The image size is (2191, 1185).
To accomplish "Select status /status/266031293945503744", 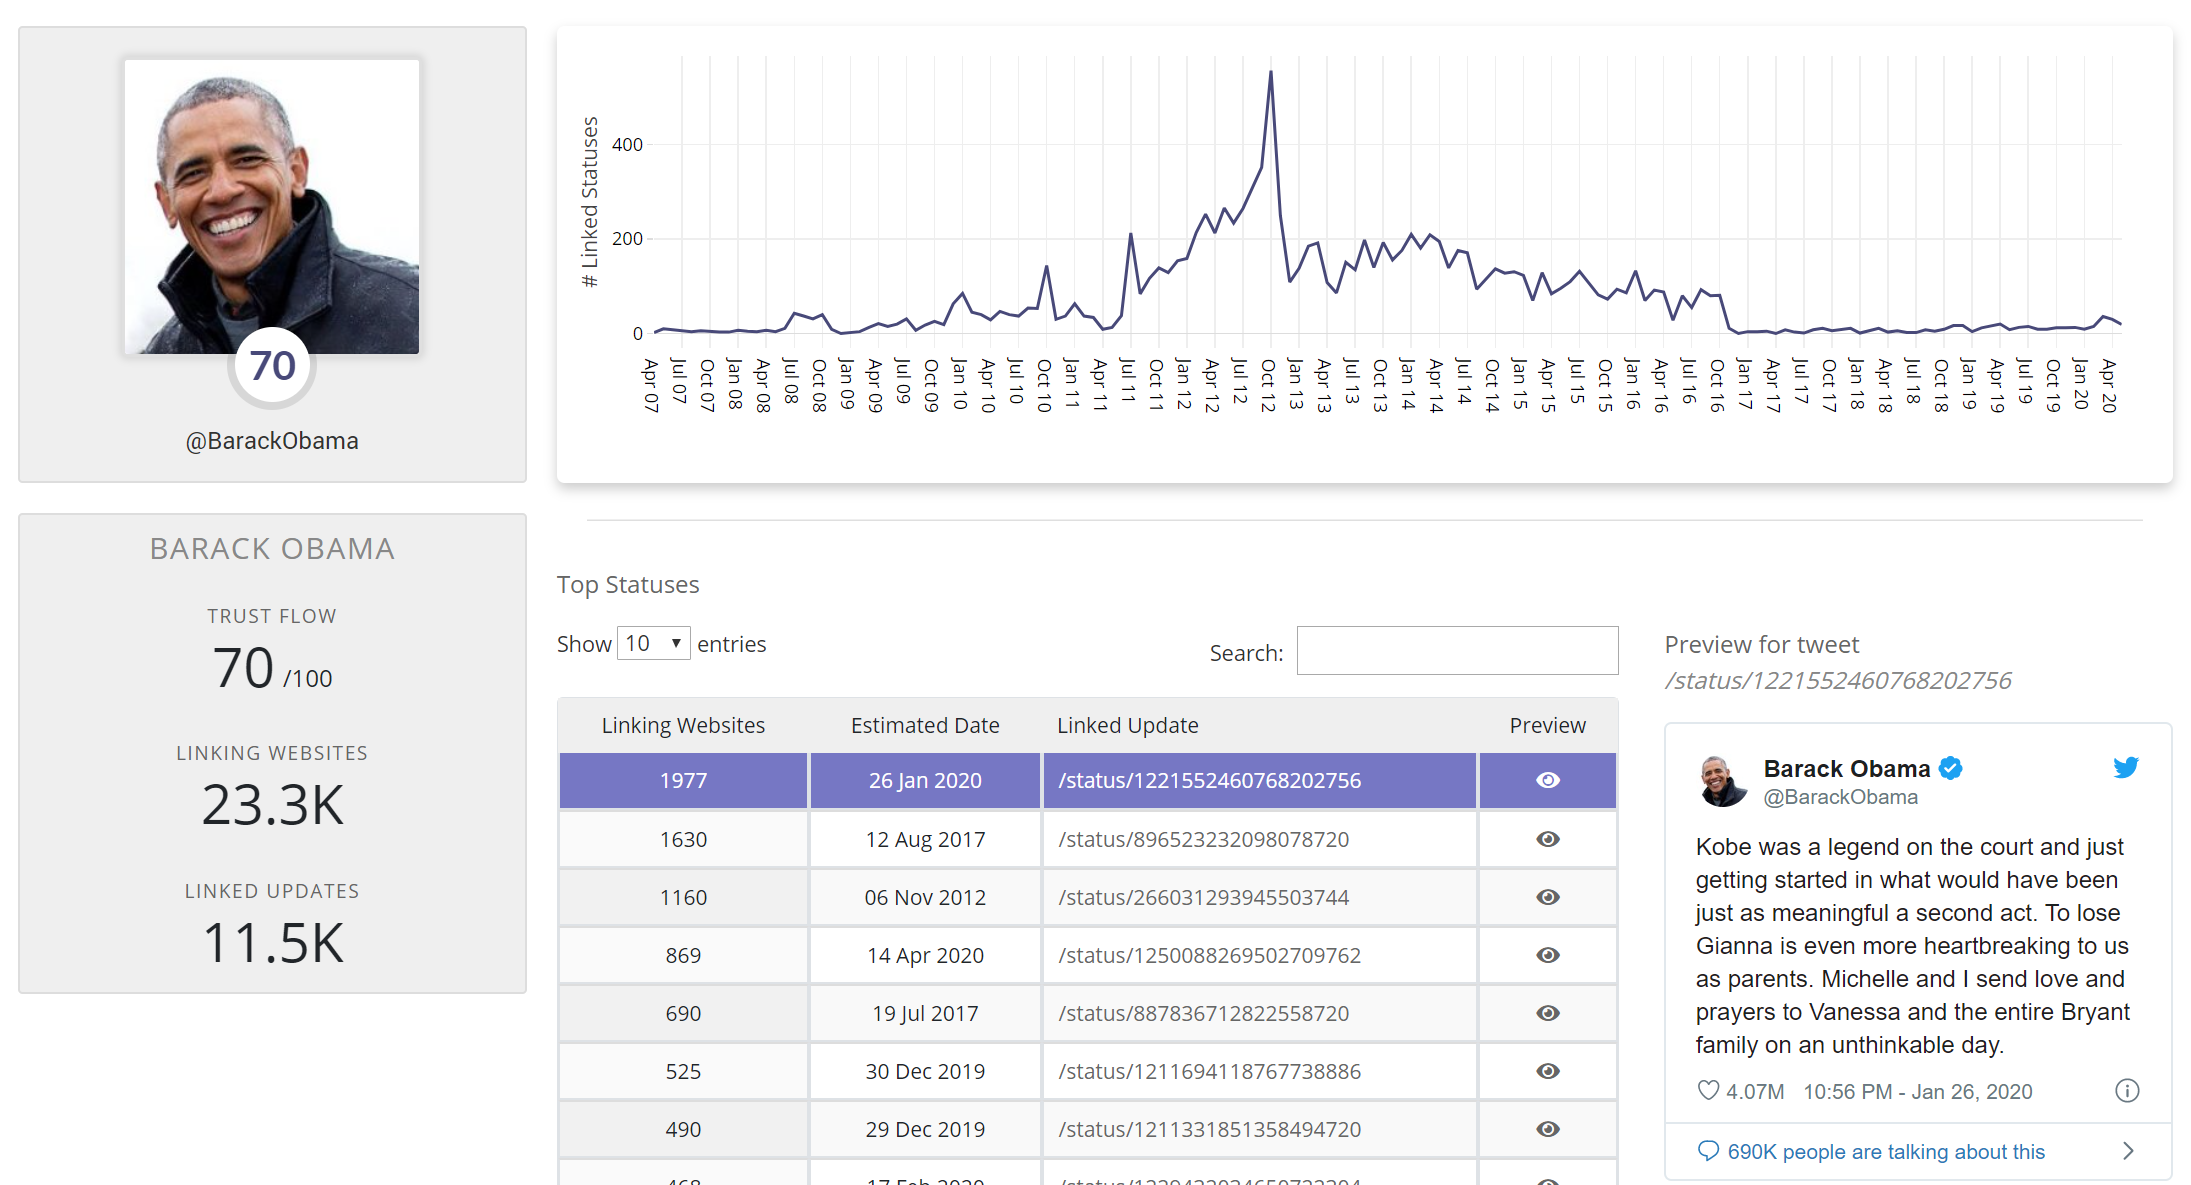I will click(1203, 897).
